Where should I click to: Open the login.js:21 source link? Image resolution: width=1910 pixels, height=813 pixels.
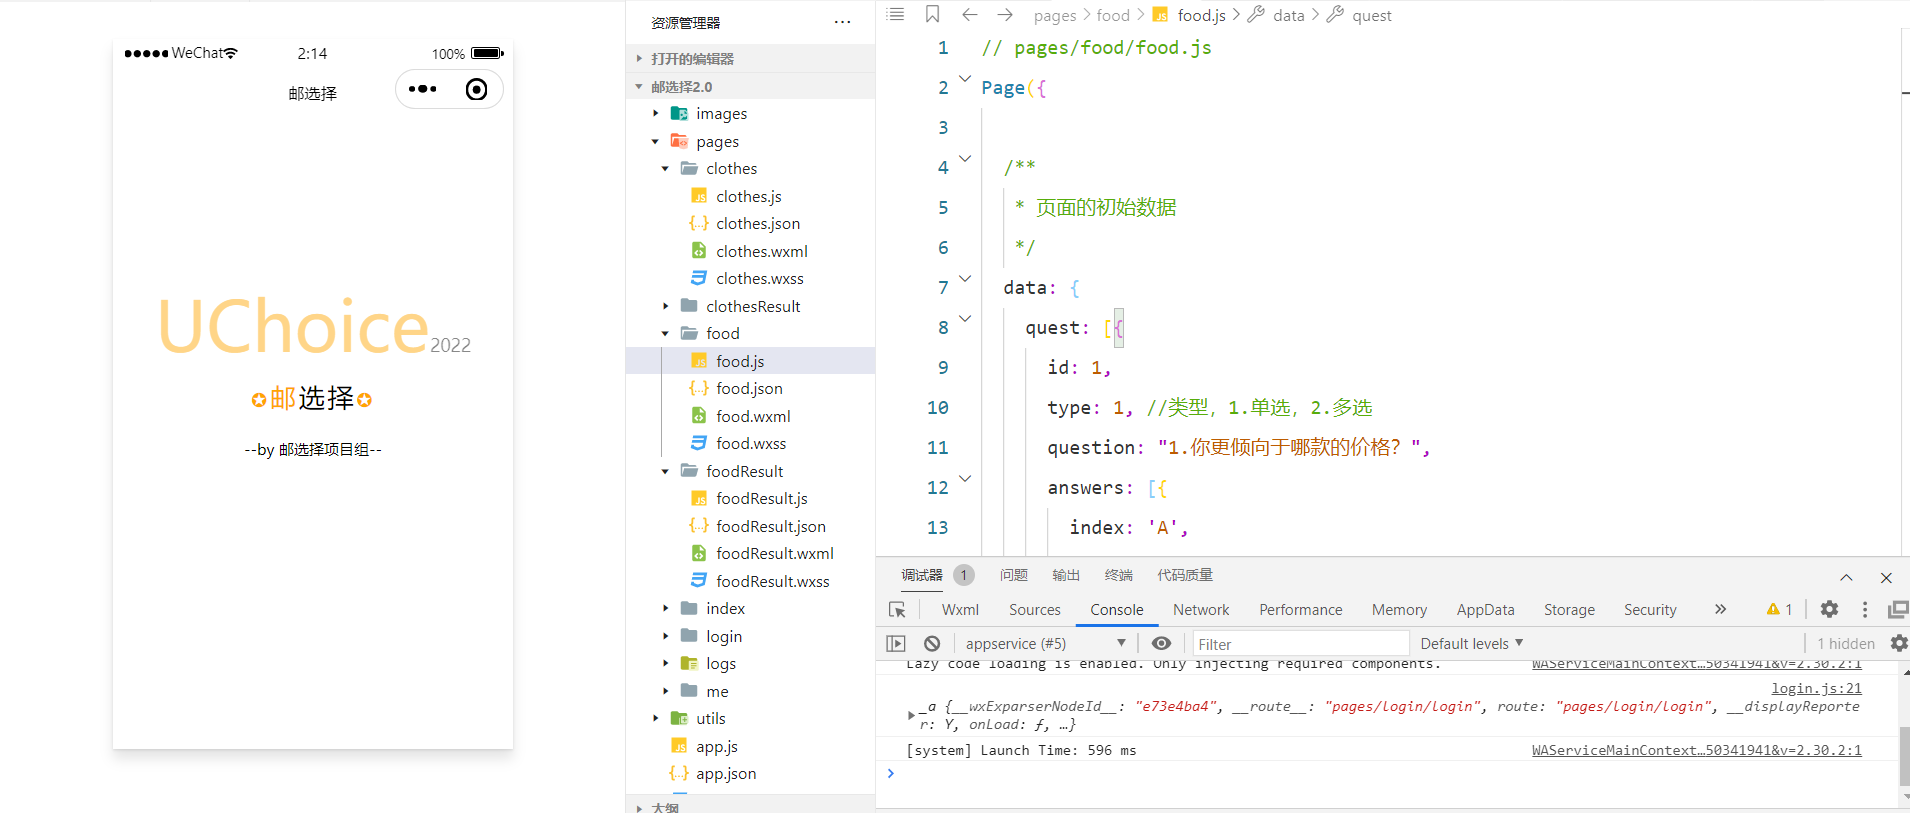coord(1816,688)
